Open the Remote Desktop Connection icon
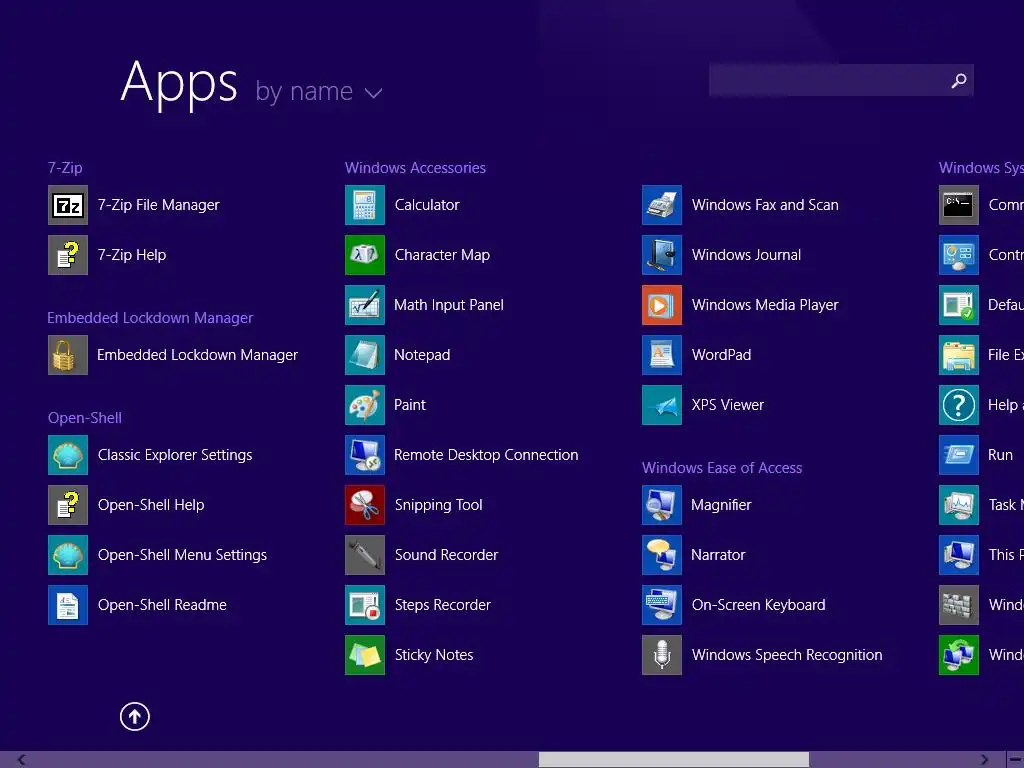This screenshot has width=1024, height=768. click(365, 455)
